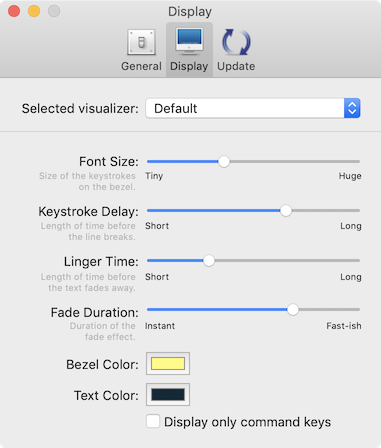Open the Selected visualizer dropdown arrows
This screenshot has height=448, width=381.
pyautogui.click(x=352, y=108)
